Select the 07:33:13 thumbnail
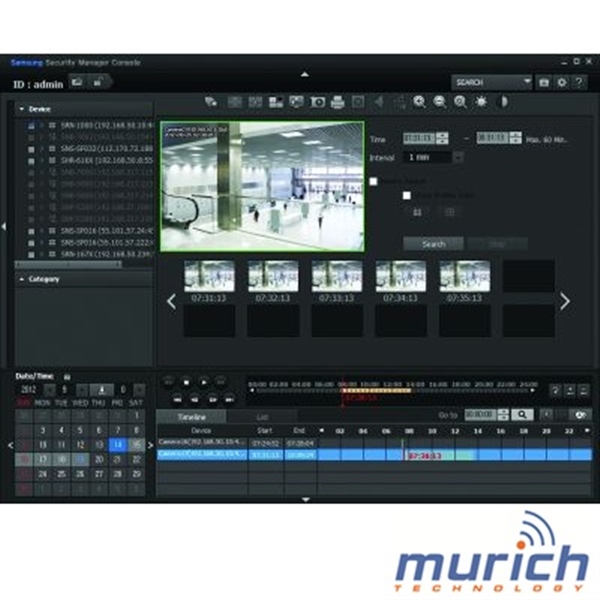Viewport: 600px width, 600px height. [x=337, y=276]
